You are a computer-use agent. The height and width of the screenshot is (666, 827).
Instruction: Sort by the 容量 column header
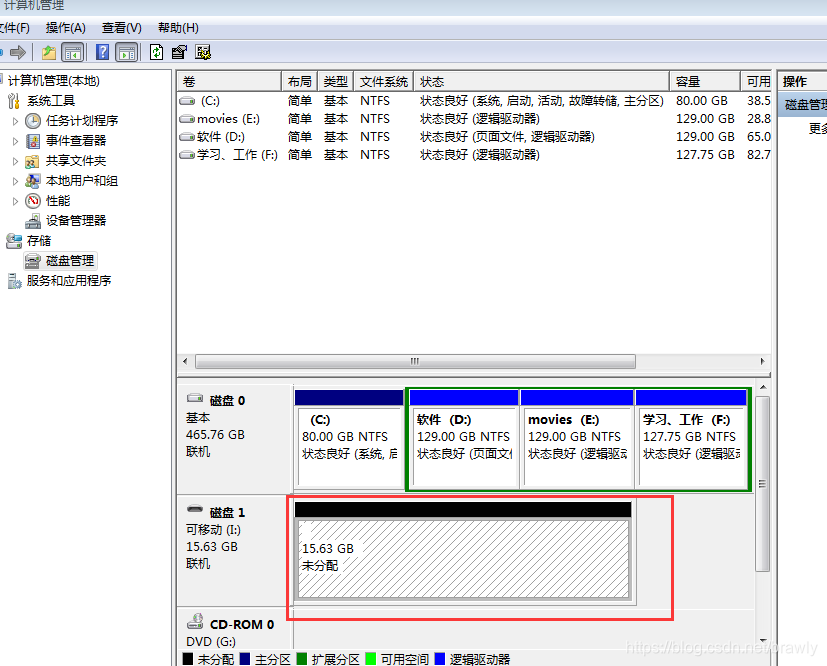point(705,82)
